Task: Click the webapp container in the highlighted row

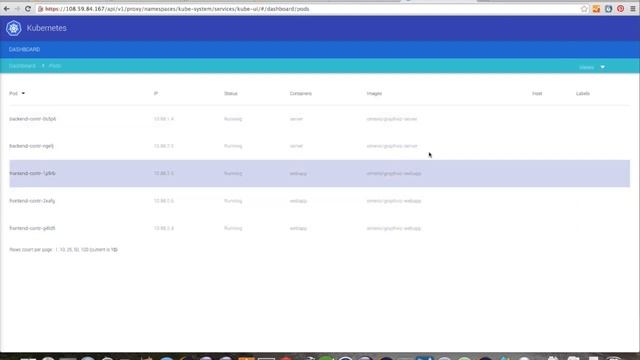Action: [298, 173]
